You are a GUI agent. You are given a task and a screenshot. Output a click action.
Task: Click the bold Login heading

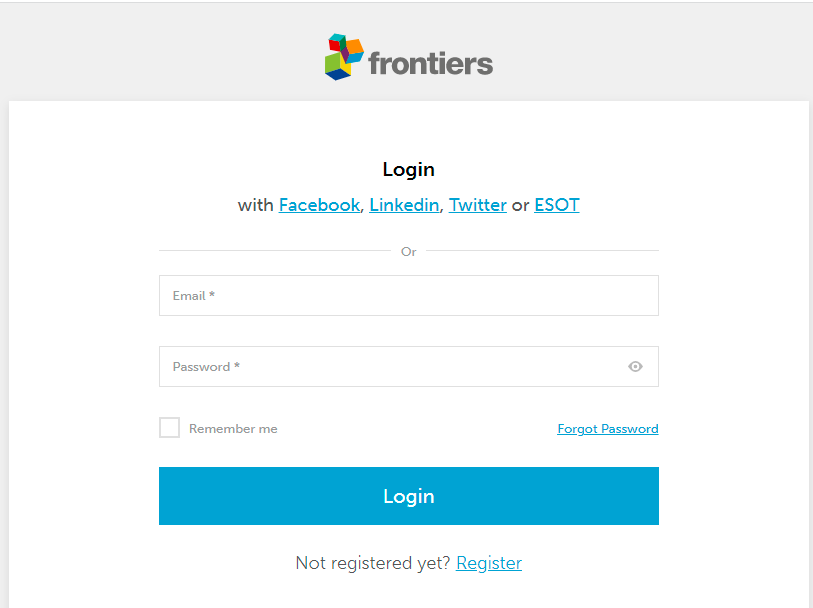(x=408, y=170)
